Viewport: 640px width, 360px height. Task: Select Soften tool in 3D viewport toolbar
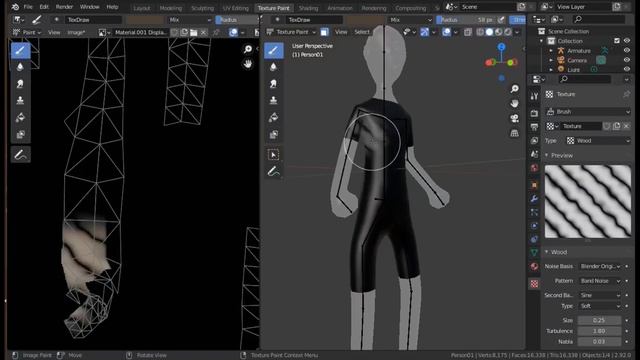click(x=273, y=67)
